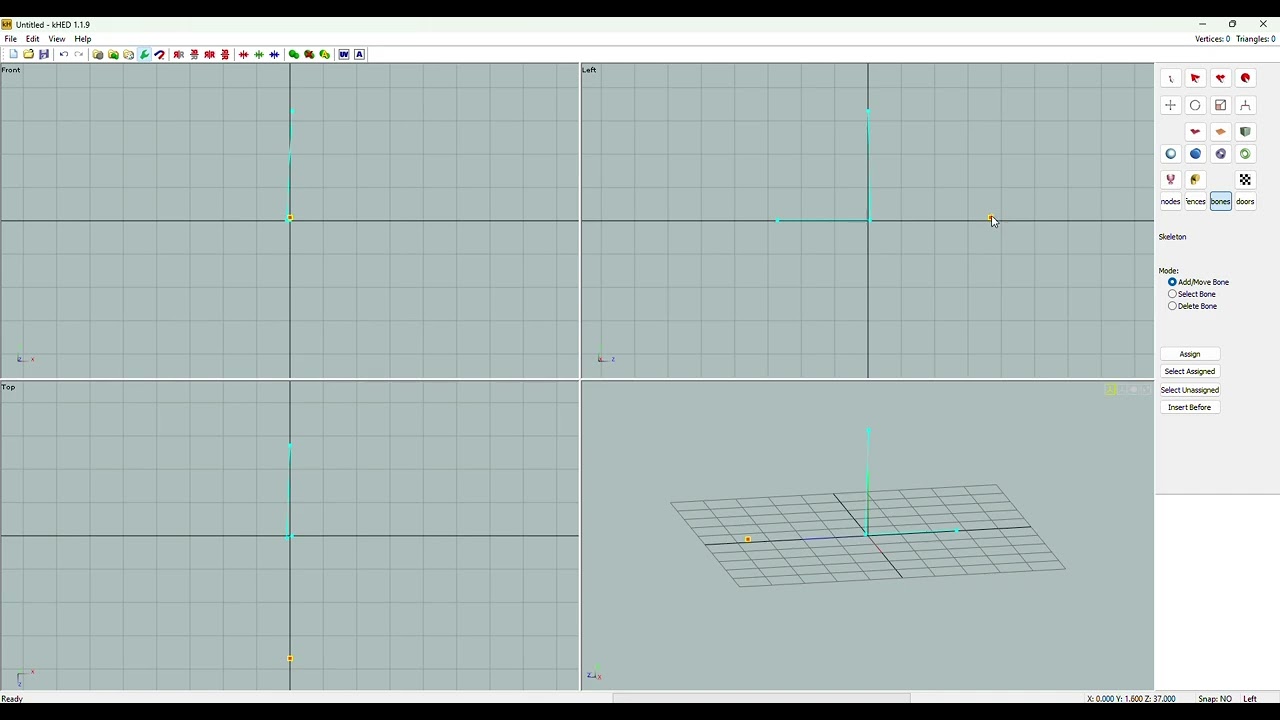
Task: Select the scale tool icon
Action: coord(1220,105)
